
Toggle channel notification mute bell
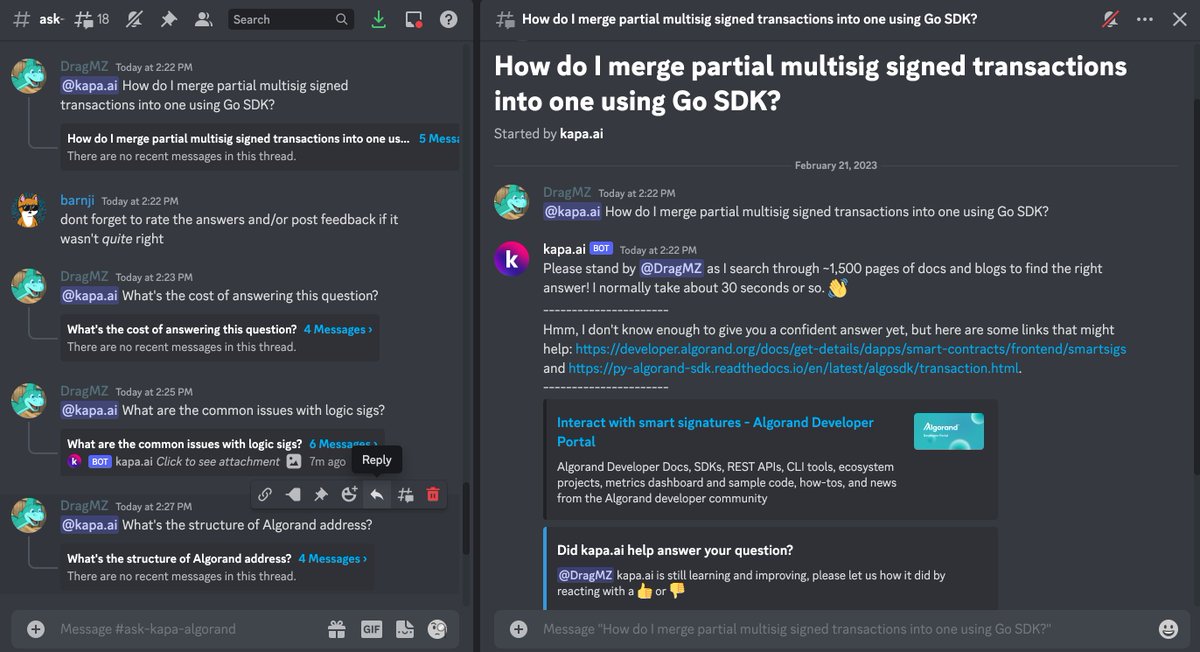pos(133,19)
